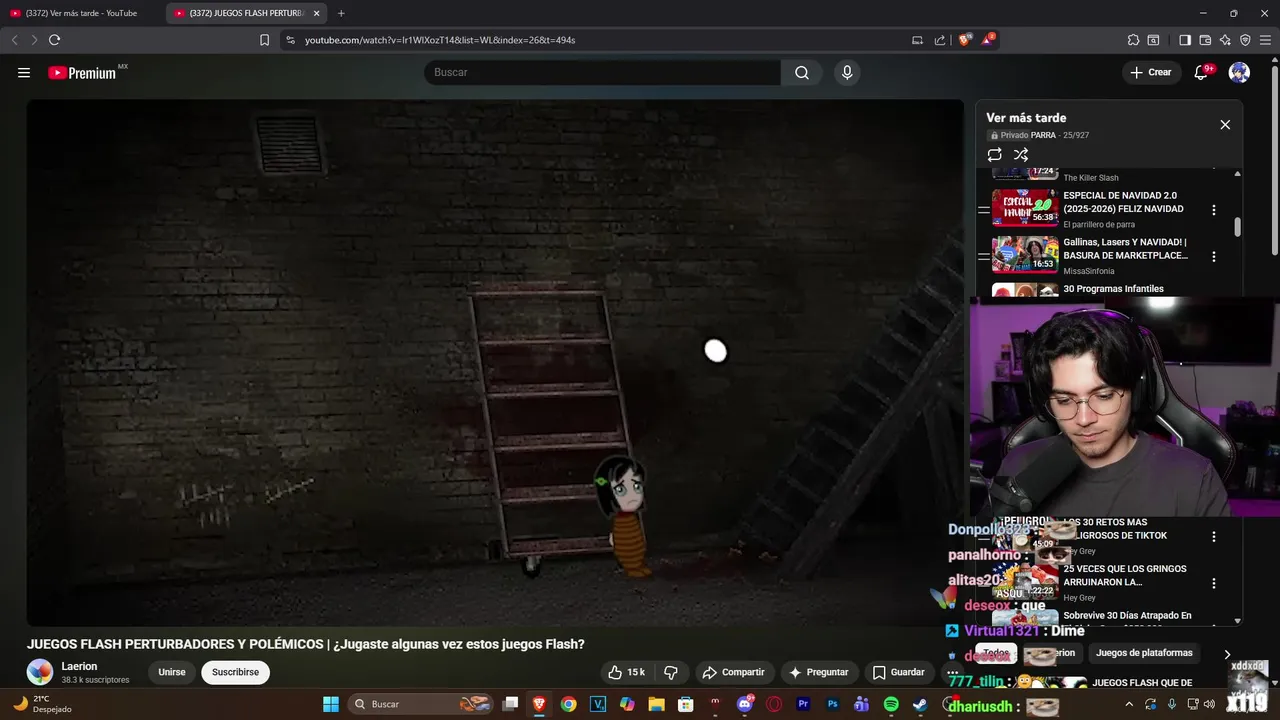Open Premiere Pro from taskbar
The image size is (1280, 720).
click(x=803, y=704)
